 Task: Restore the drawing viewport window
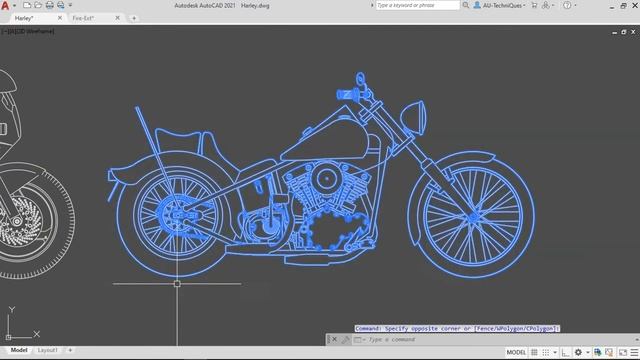(x=624, y=32)
